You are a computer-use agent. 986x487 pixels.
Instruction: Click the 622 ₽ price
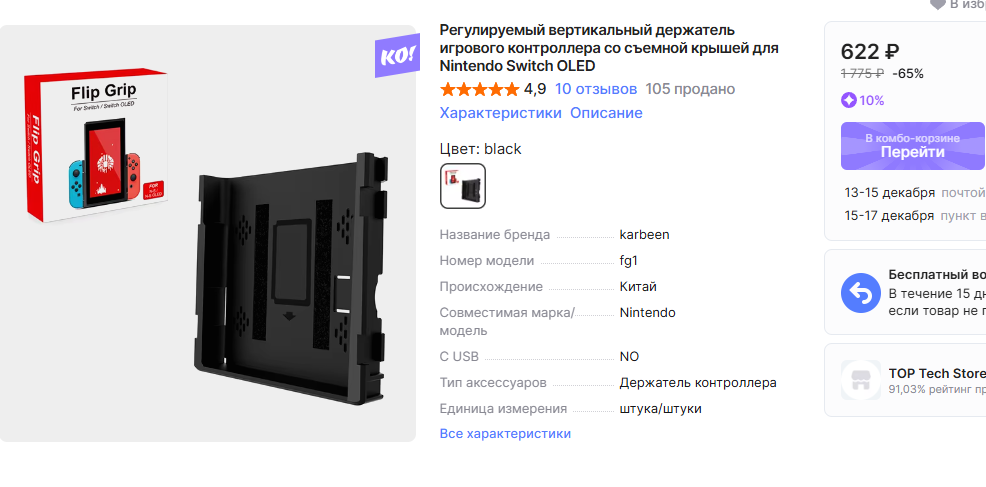pos(870,52)
